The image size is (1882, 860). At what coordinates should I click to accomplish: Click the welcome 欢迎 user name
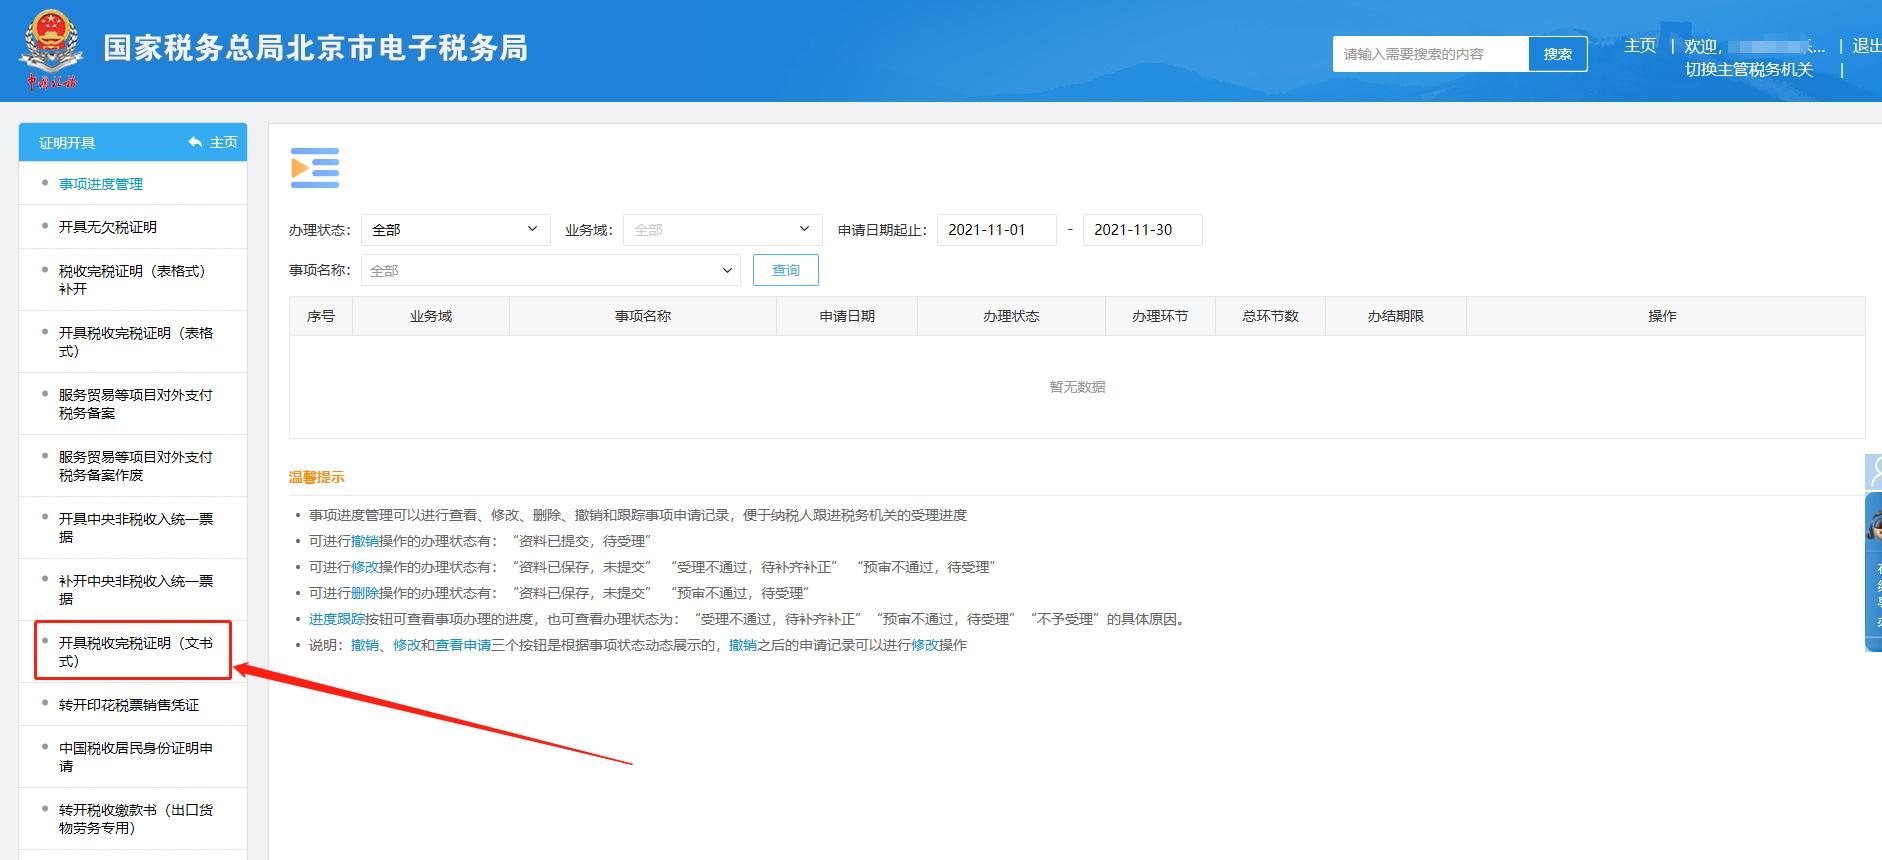(x=1755, y=46)
